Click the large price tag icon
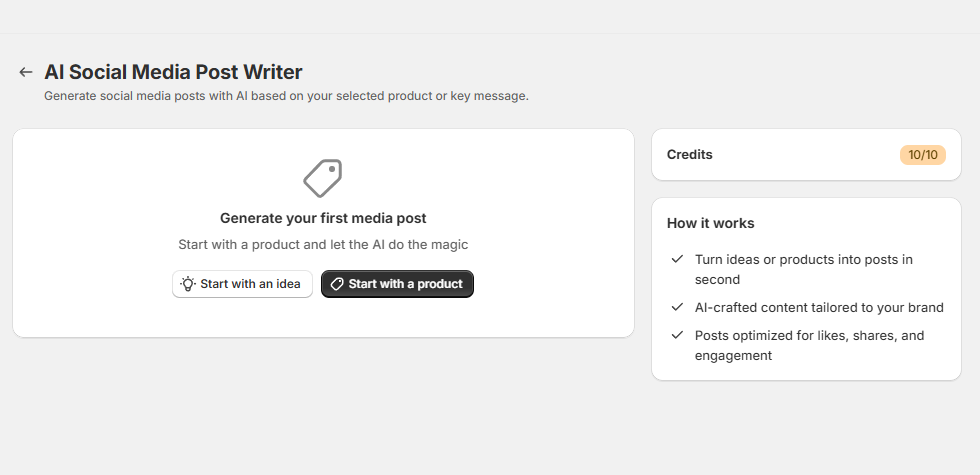 pos(322,178)
